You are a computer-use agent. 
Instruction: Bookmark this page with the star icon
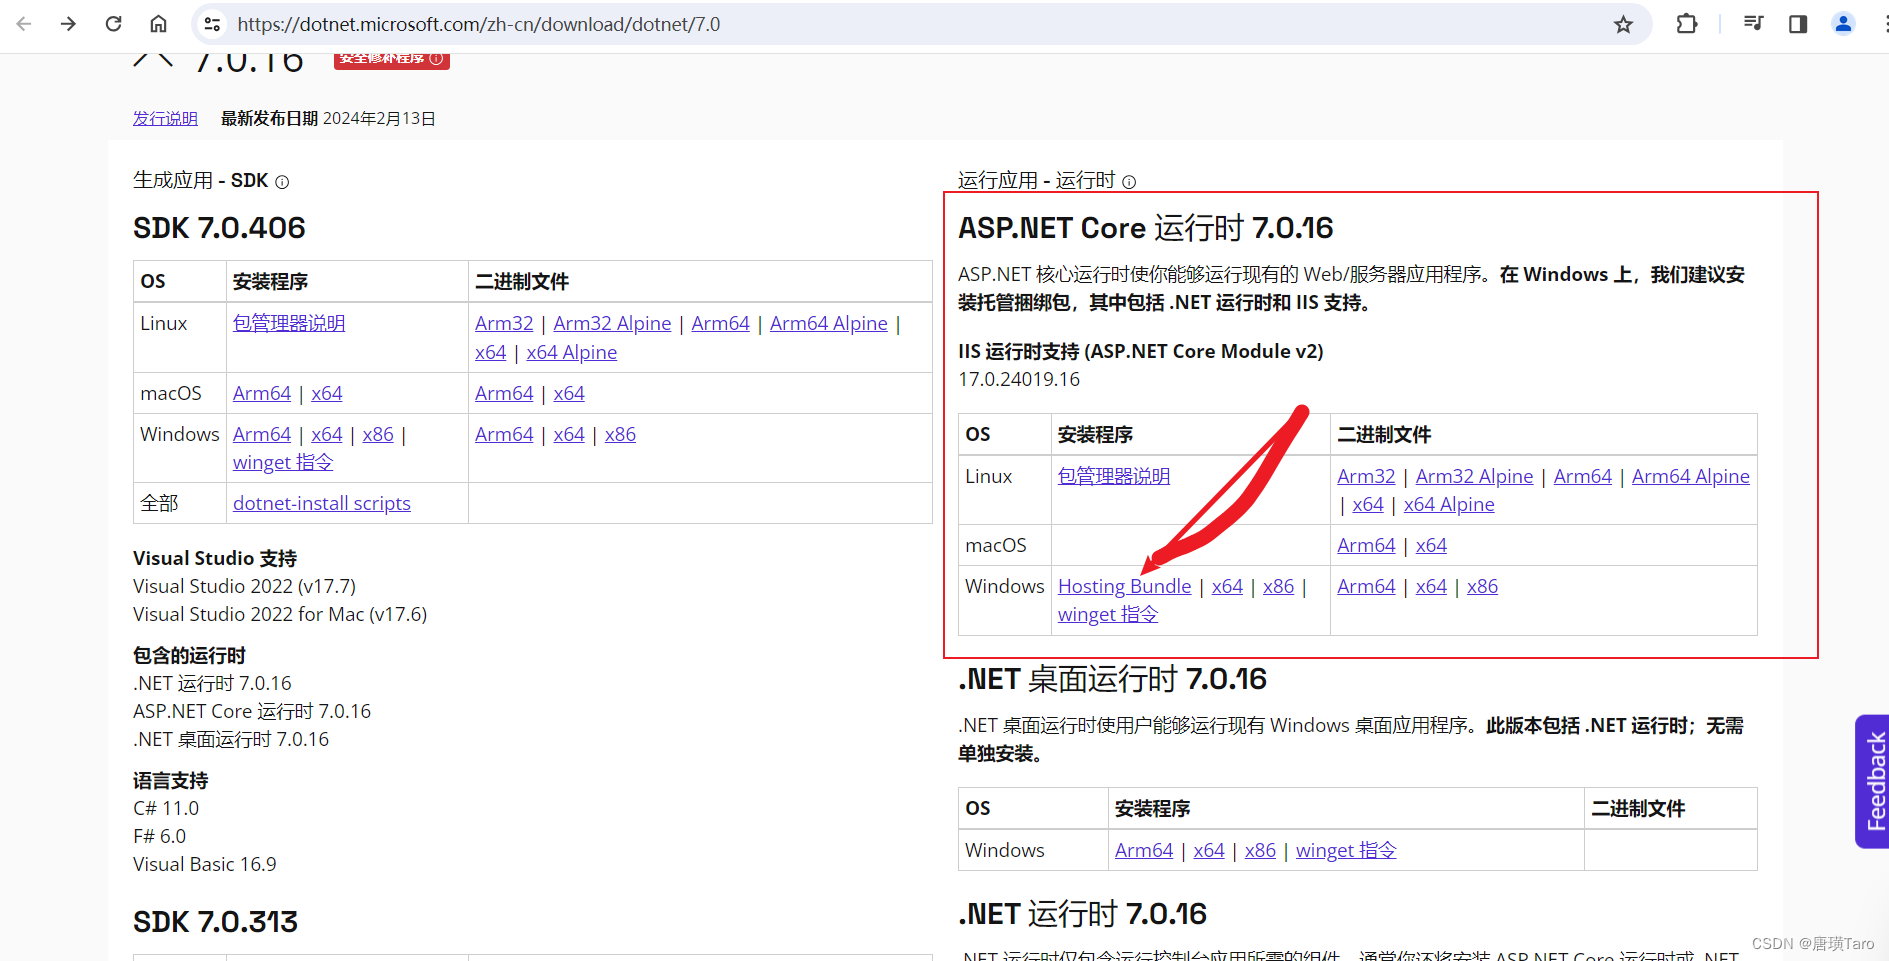click(x=1623, y=24)
